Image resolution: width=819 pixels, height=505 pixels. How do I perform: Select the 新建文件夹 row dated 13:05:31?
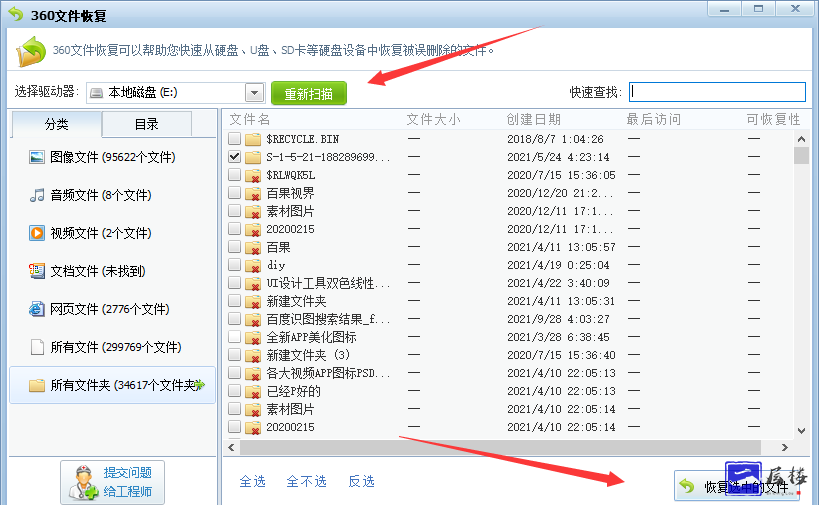(x=509, y=301)
